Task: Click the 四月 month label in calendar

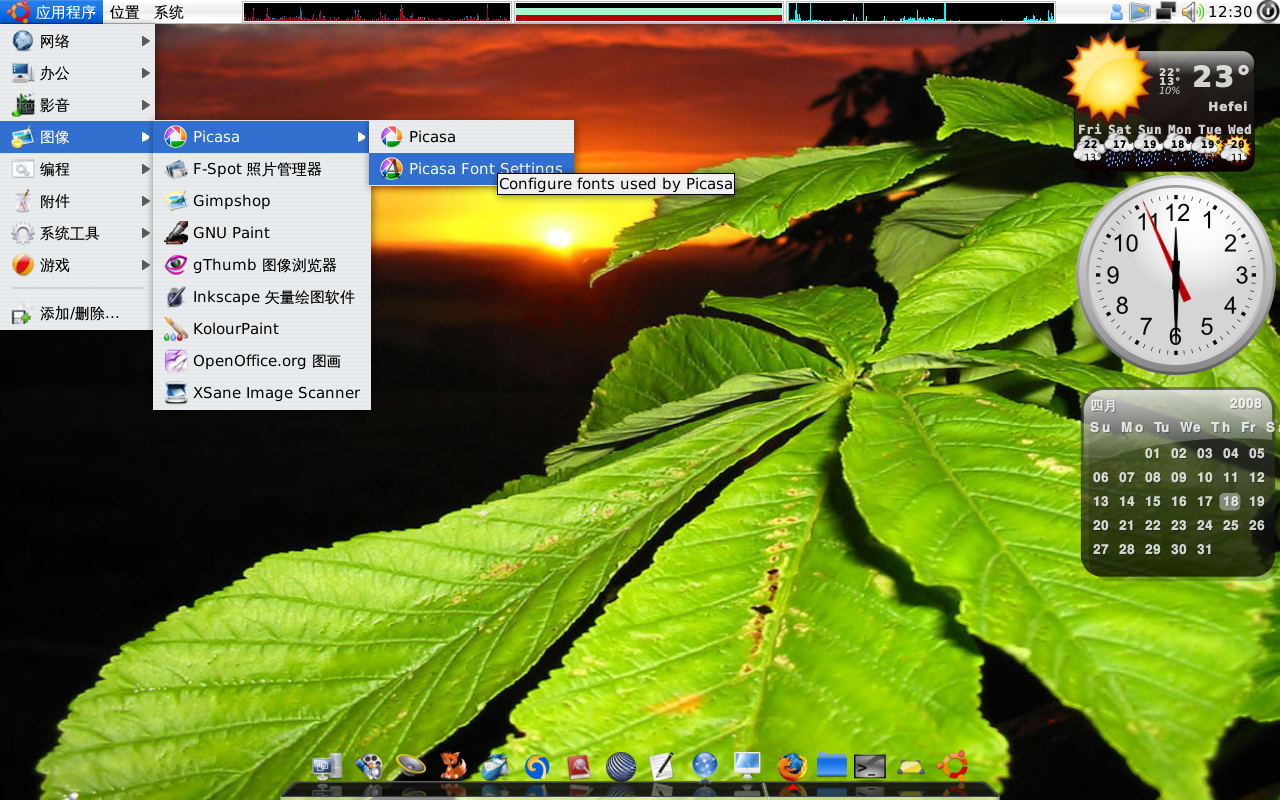Action: 1104,406
